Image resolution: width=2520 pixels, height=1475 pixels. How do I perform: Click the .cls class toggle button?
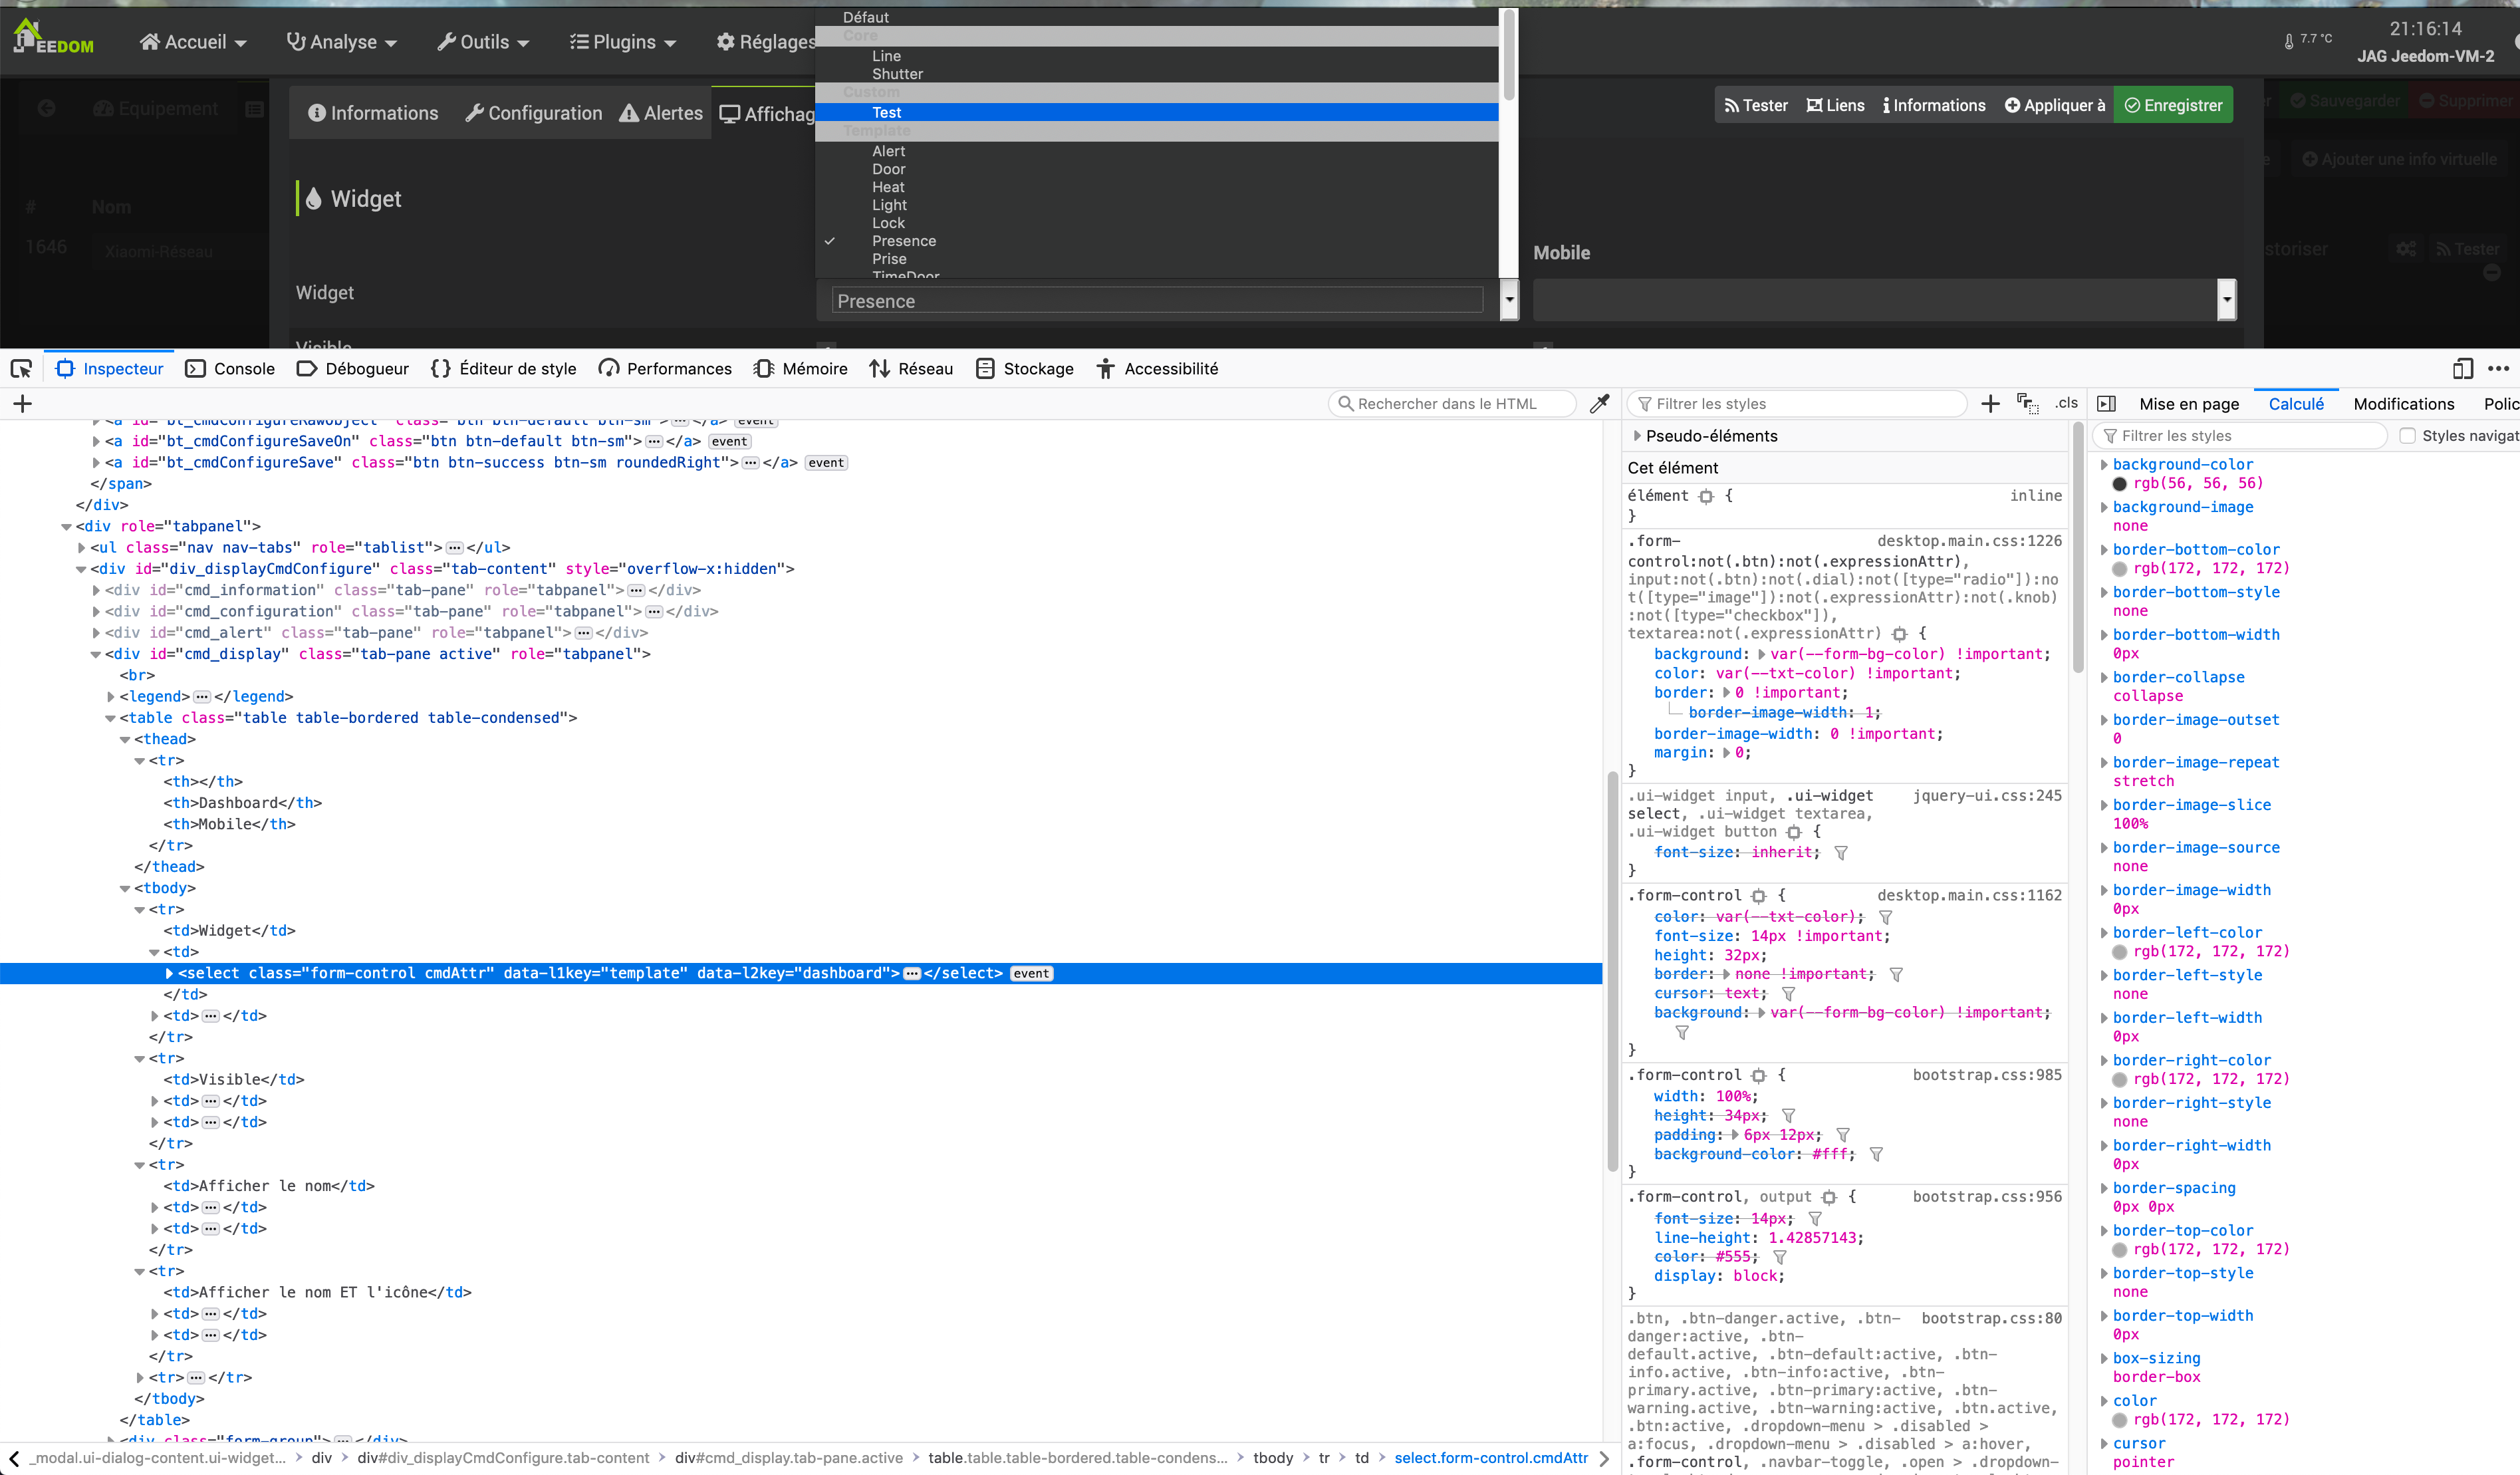click(x=2066, y=403)
